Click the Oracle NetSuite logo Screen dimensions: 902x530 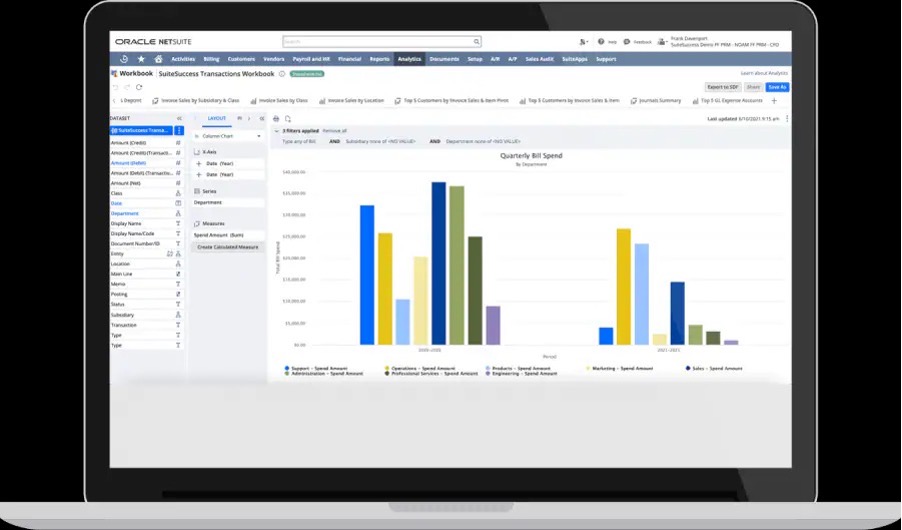(153, 41)
